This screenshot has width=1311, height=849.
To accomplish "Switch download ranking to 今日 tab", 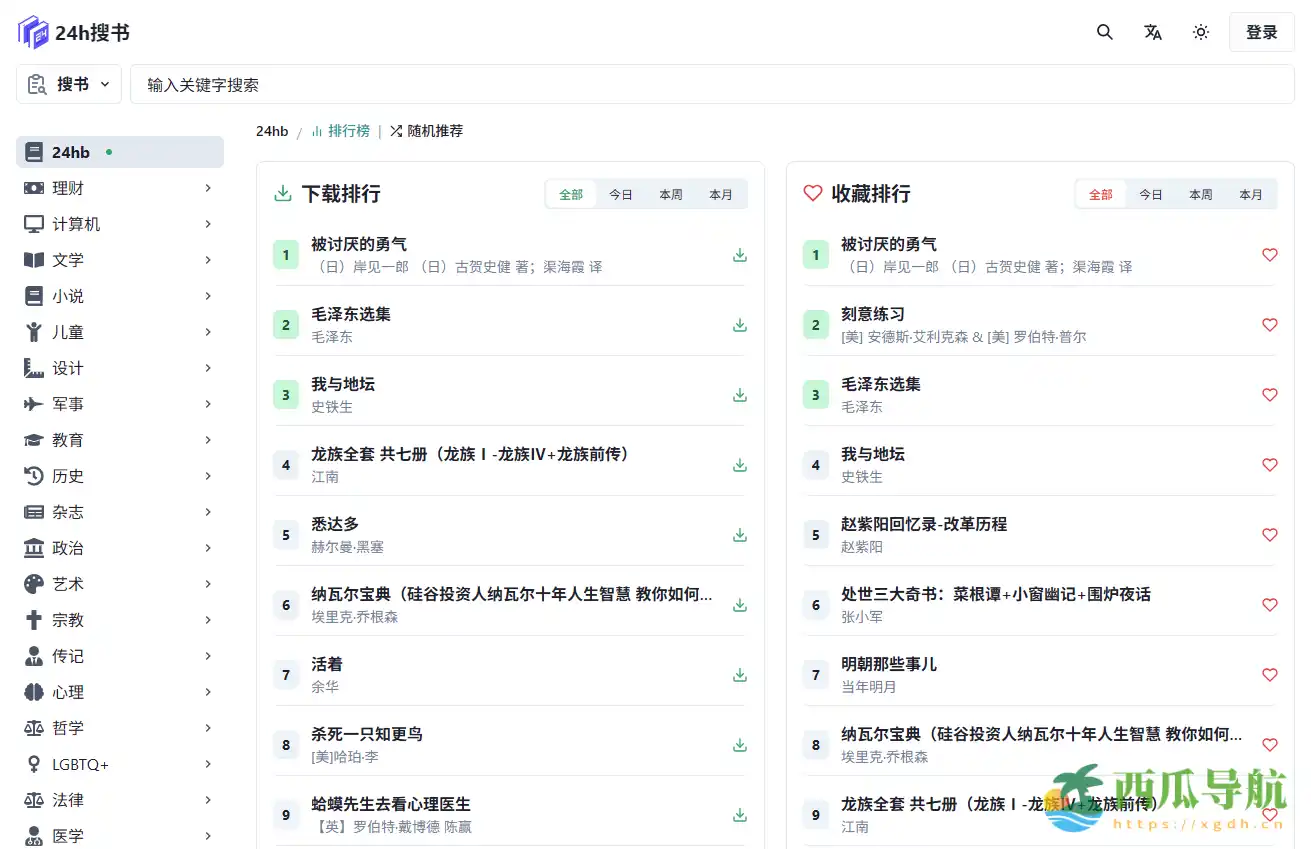I will pyautogui.click(x=620, y=194).
